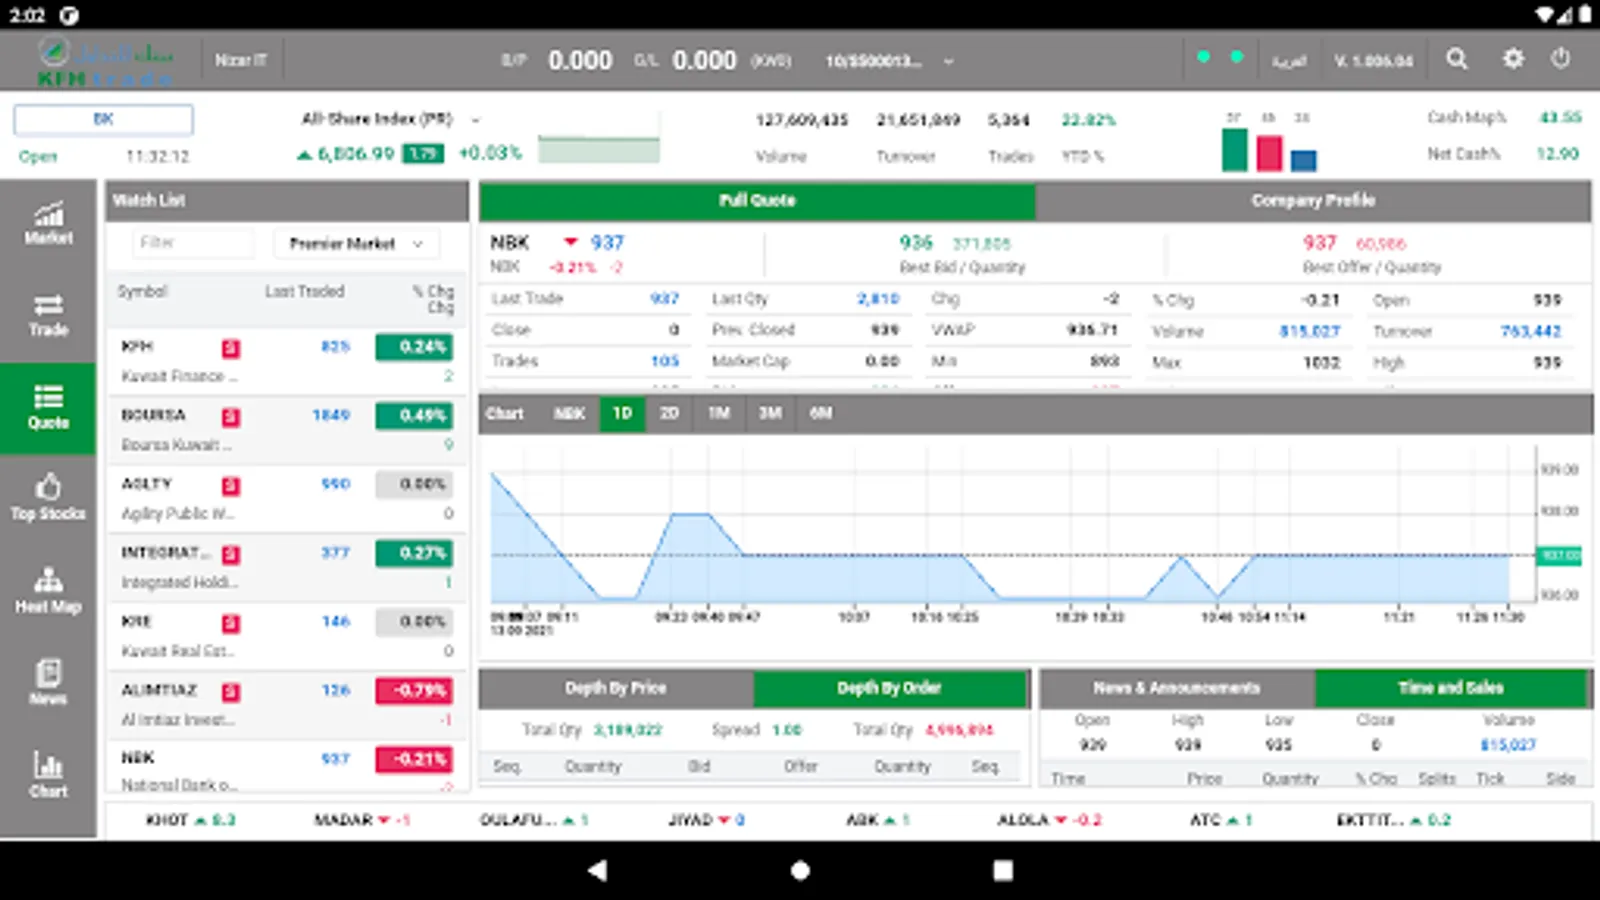Select the 2D chart period

coord(670,413)
